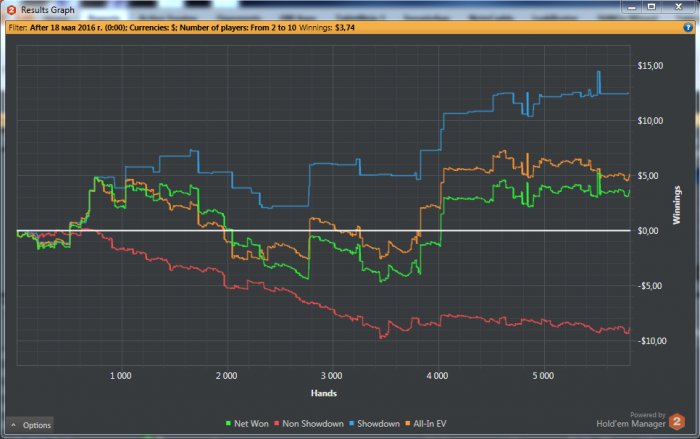The height and width of the screenshot is (439, 700).
Task: Click the 'Winnings: $3,74' filter text
Action: point(326,28)
